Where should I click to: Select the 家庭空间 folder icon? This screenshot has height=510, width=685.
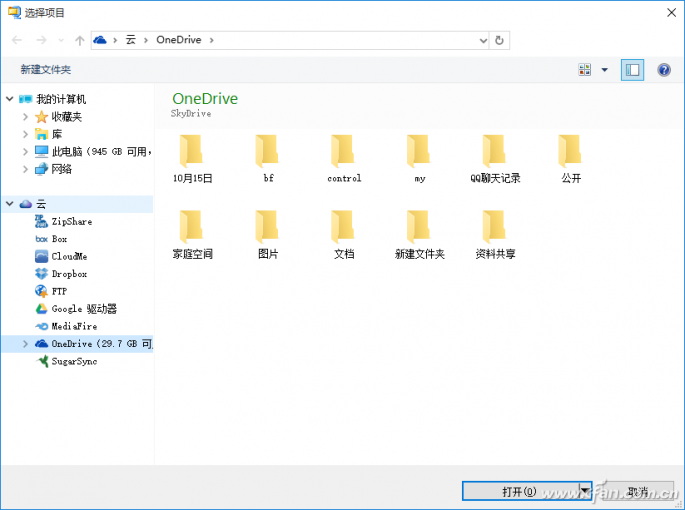pos(191,226)
